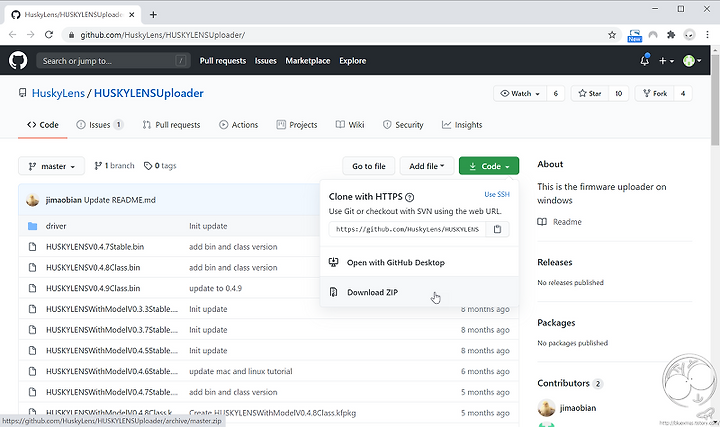Open the notifications bell
720x427 pixels.
click(x=645, y=60)
